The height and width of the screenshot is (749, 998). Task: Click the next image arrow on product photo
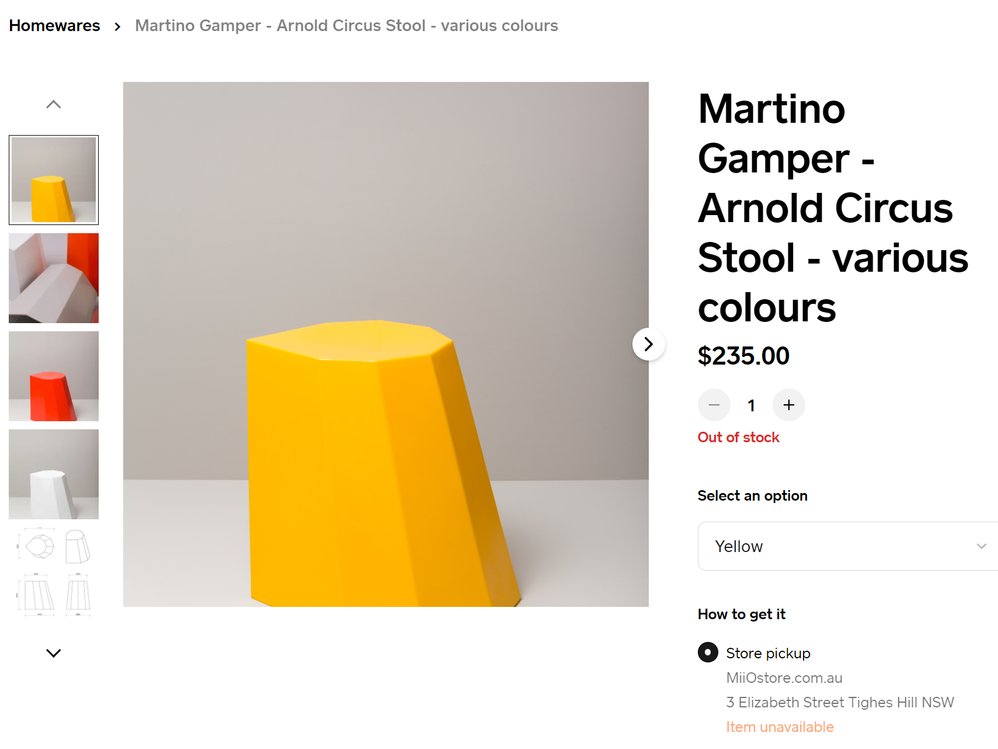tap(648, 343)
